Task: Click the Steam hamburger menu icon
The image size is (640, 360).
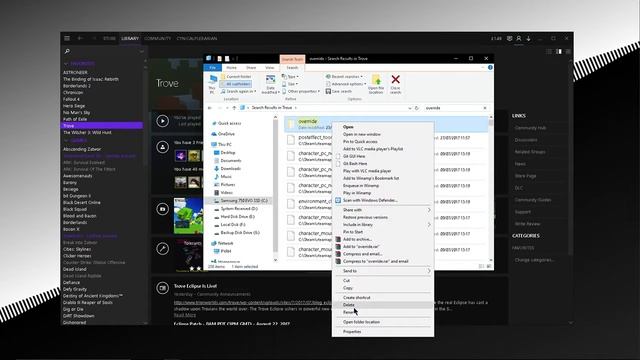Action: pos(67,38)
